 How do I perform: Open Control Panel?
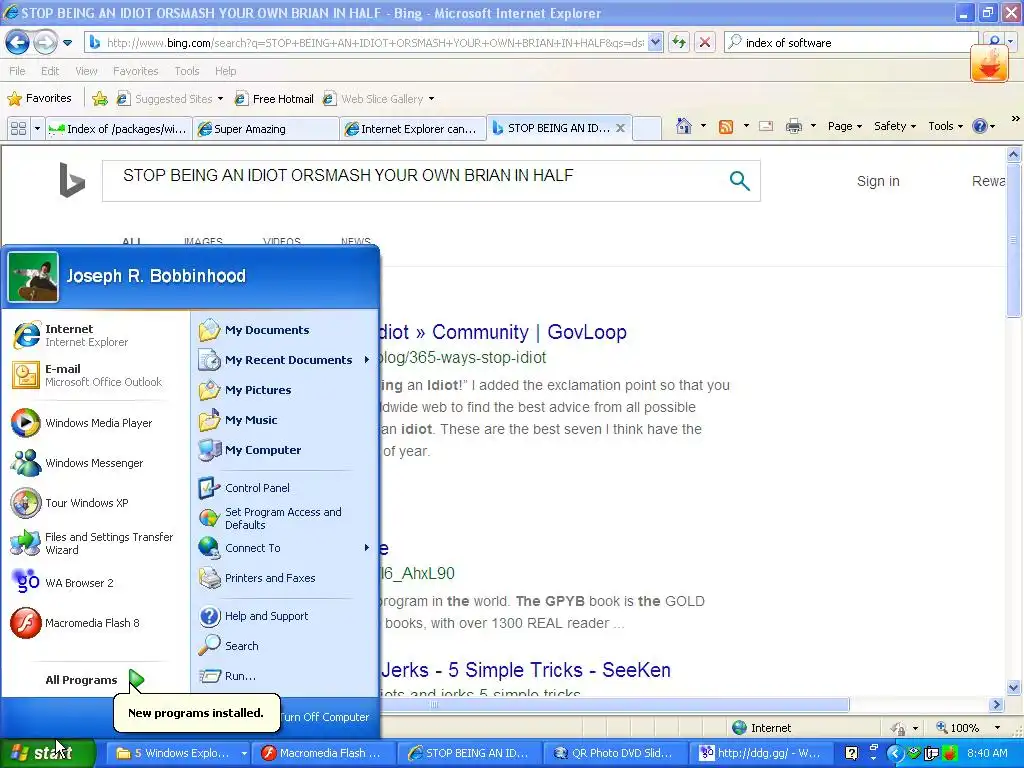[x=284, y=488]
